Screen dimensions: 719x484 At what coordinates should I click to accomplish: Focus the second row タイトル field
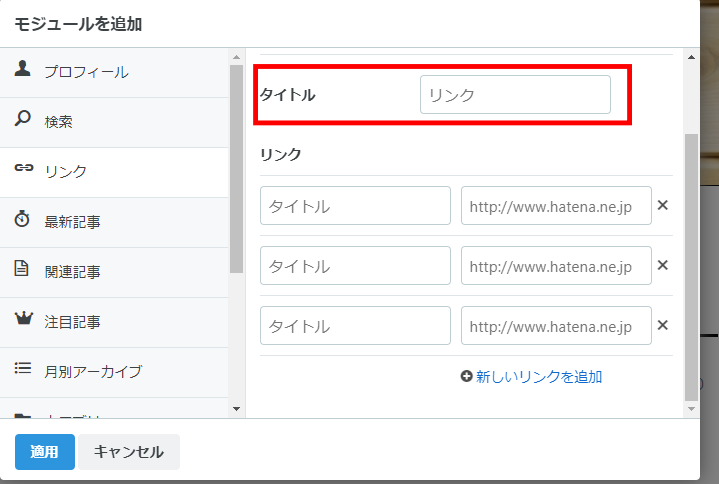355,265
